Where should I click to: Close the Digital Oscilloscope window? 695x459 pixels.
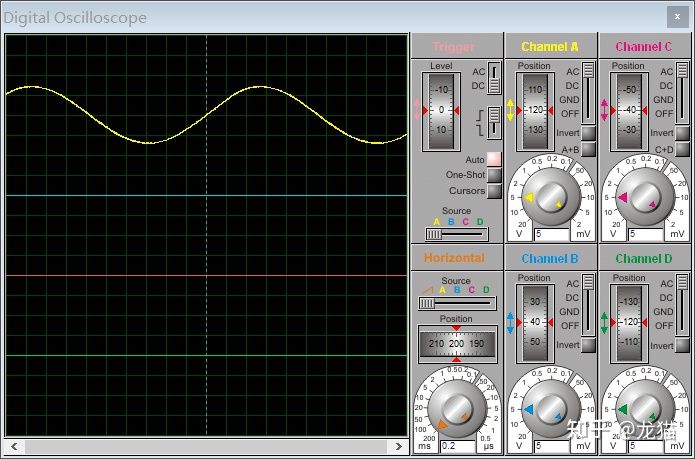678,17
